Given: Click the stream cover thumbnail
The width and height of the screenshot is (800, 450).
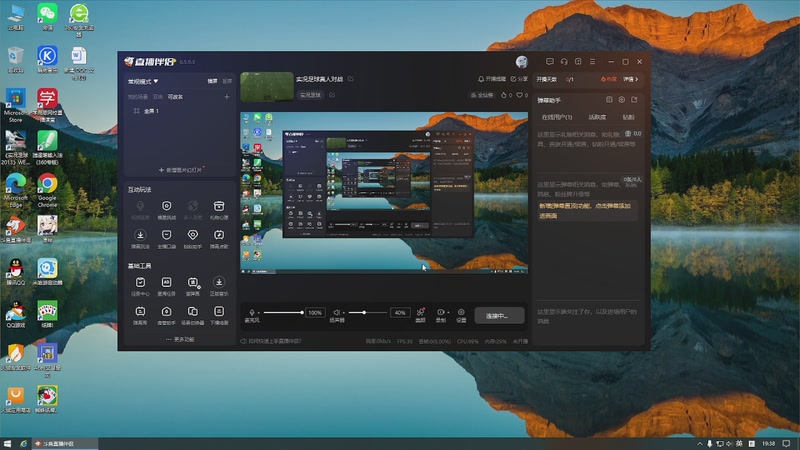Looking at the screenshot, I should pos(267,87).
